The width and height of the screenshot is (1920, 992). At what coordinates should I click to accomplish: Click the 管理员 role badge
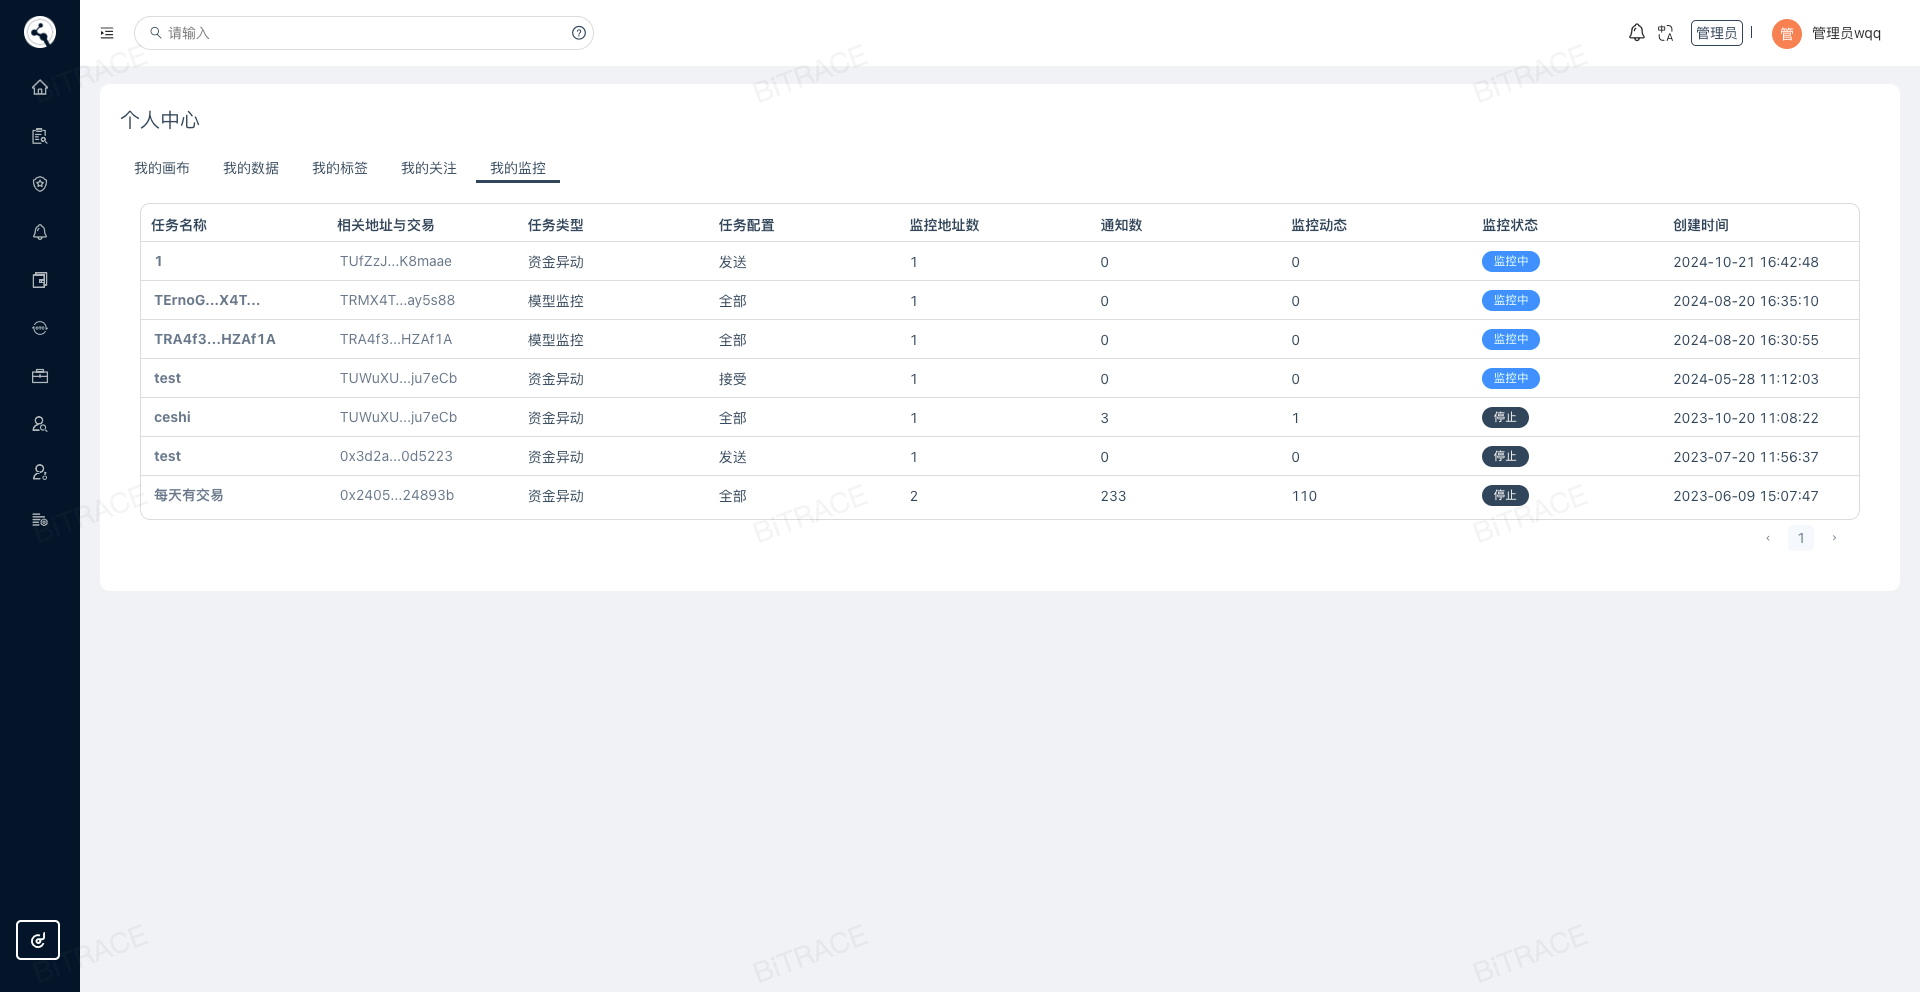click(1716, 33)
